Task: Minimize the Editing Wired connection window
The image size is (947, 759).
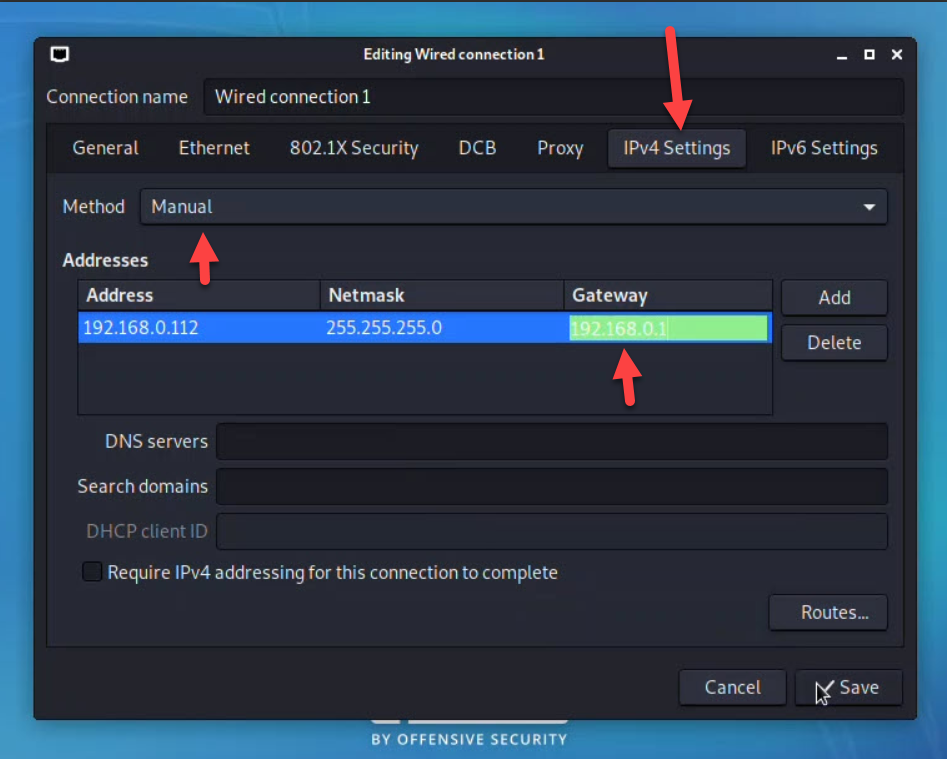Action: [842, 54]
